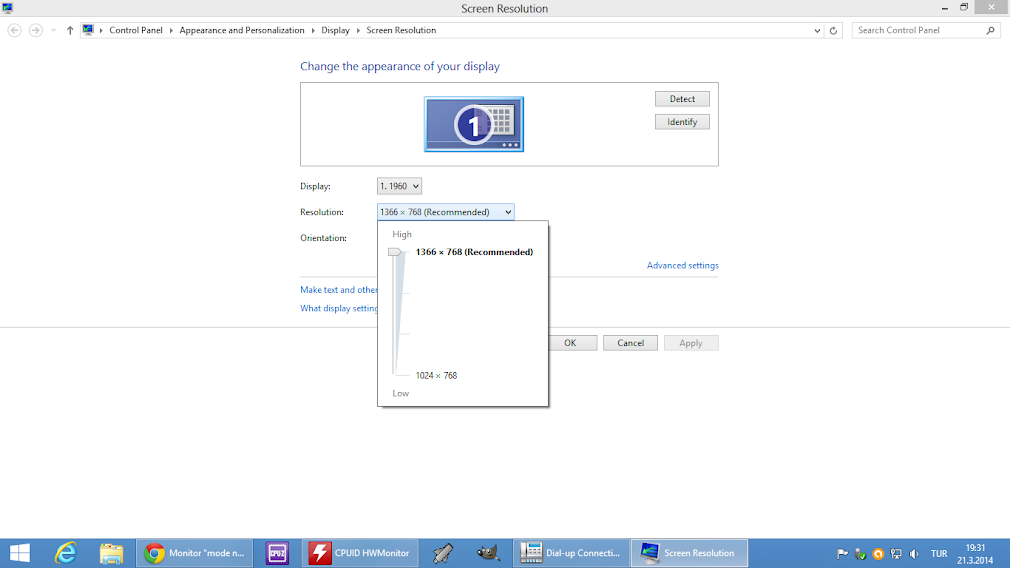Click the control panel icon in address bar
The image size is (1010, 568).
pyautogui.click(x=88, y=30)
